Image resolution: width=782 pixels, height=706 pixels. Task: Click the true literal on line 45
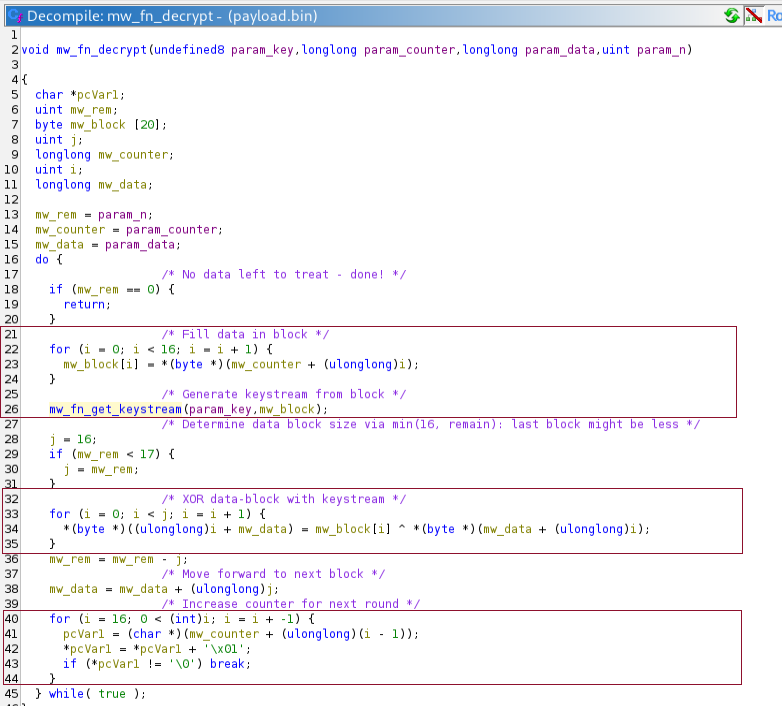coord(112,694)
